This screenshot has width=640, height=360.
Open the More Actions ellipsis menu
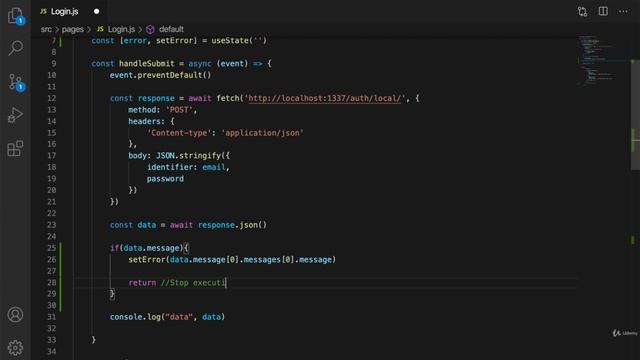tap(623, 11)
